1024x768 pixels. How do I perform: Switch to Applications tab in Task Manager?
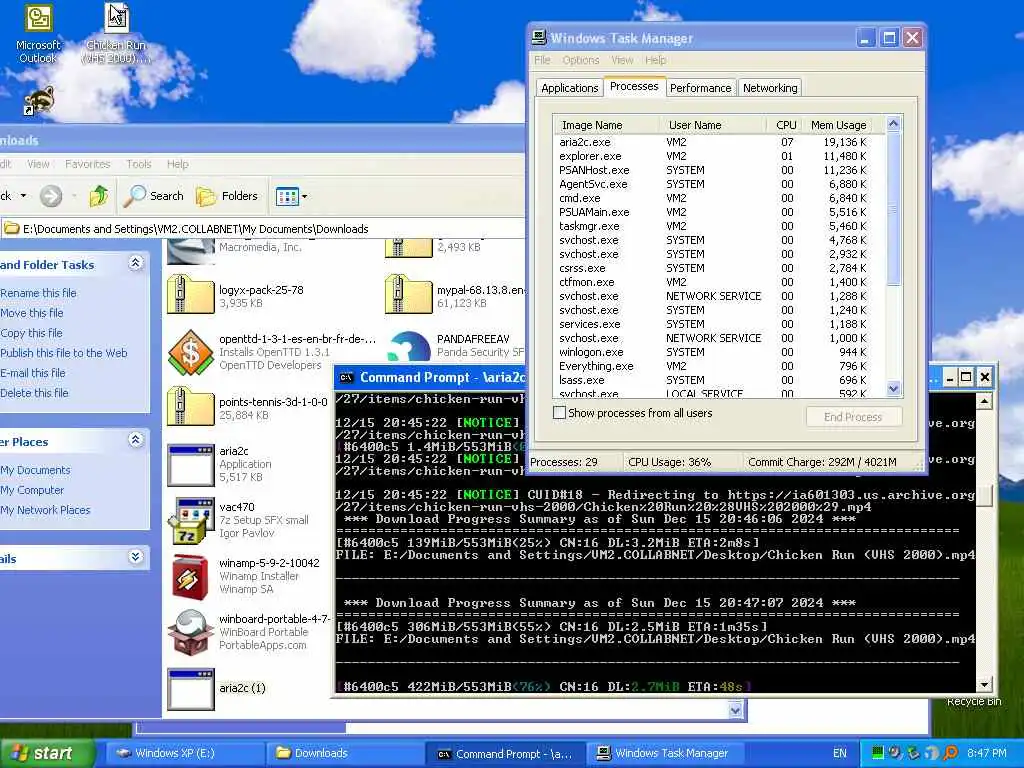[569, 88]
